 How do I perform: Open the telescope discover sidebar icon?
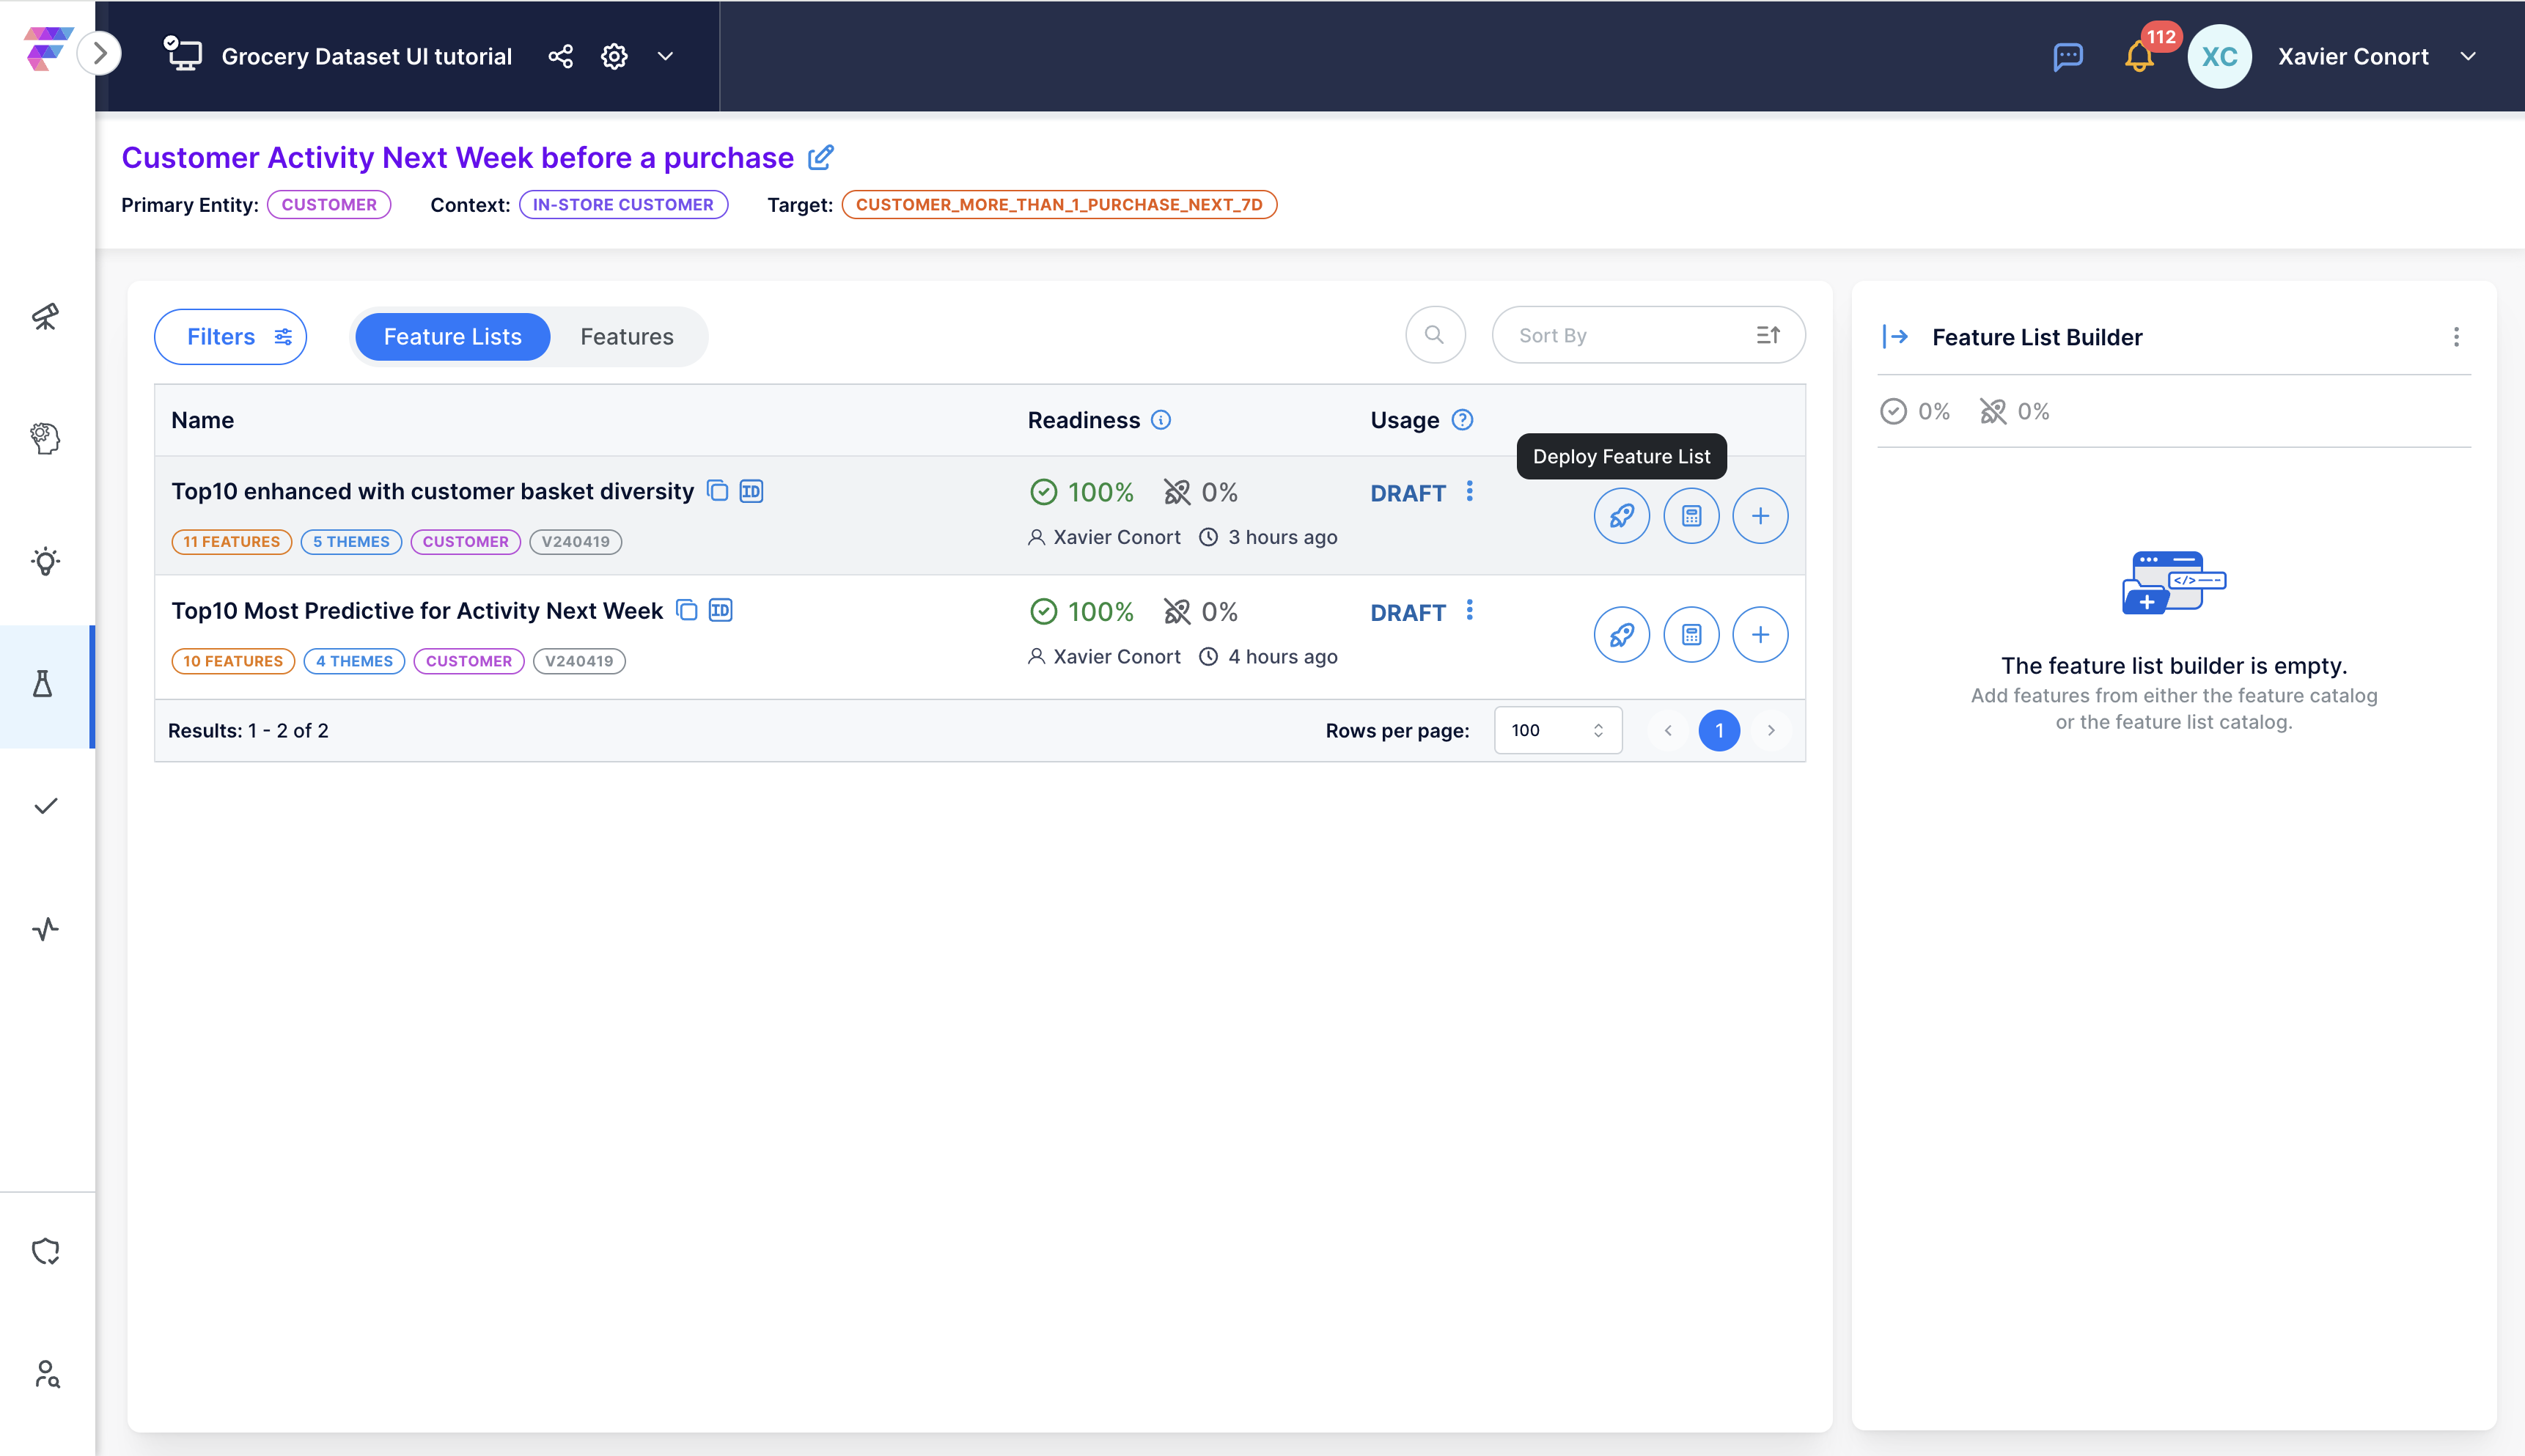coord(45,317)
